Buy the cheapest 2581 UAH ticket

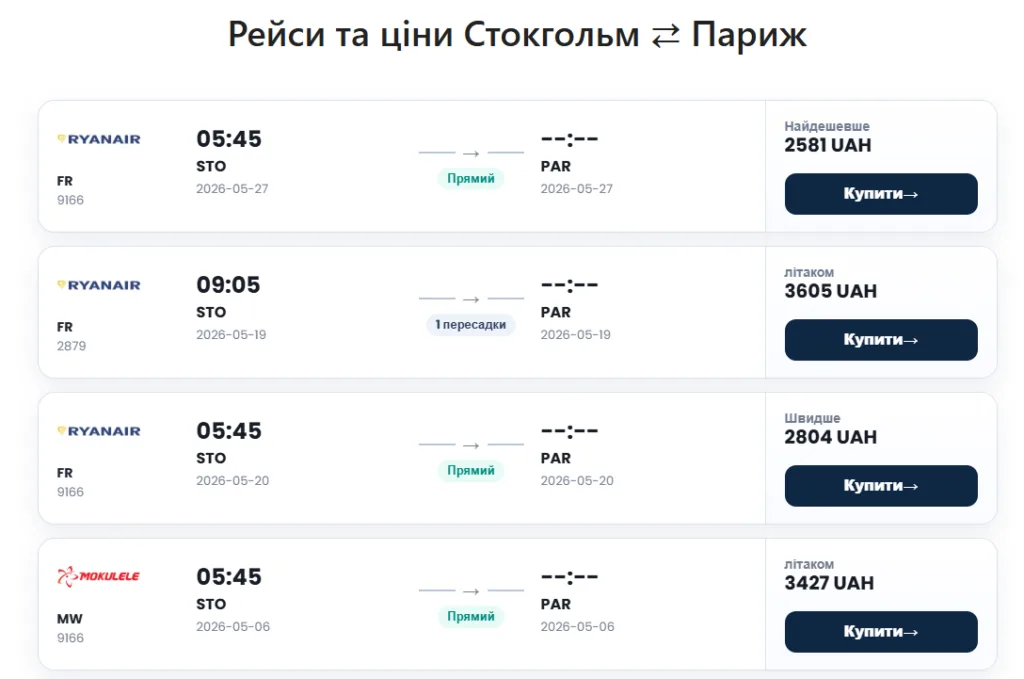[x=880, y=194]
